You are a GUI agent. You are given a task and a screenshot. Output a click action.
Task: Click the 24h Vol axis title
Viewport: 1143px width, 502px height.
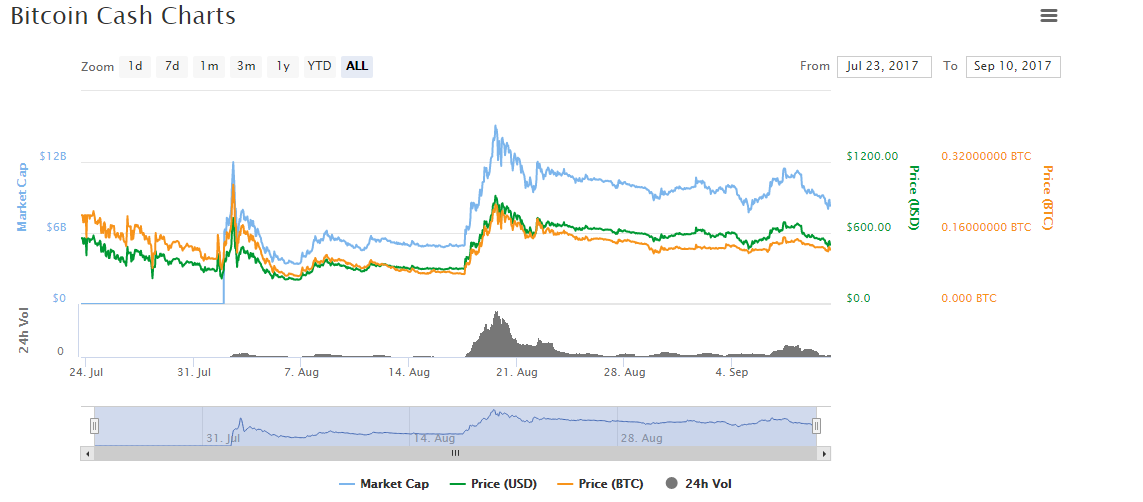(x=23, y=332)
